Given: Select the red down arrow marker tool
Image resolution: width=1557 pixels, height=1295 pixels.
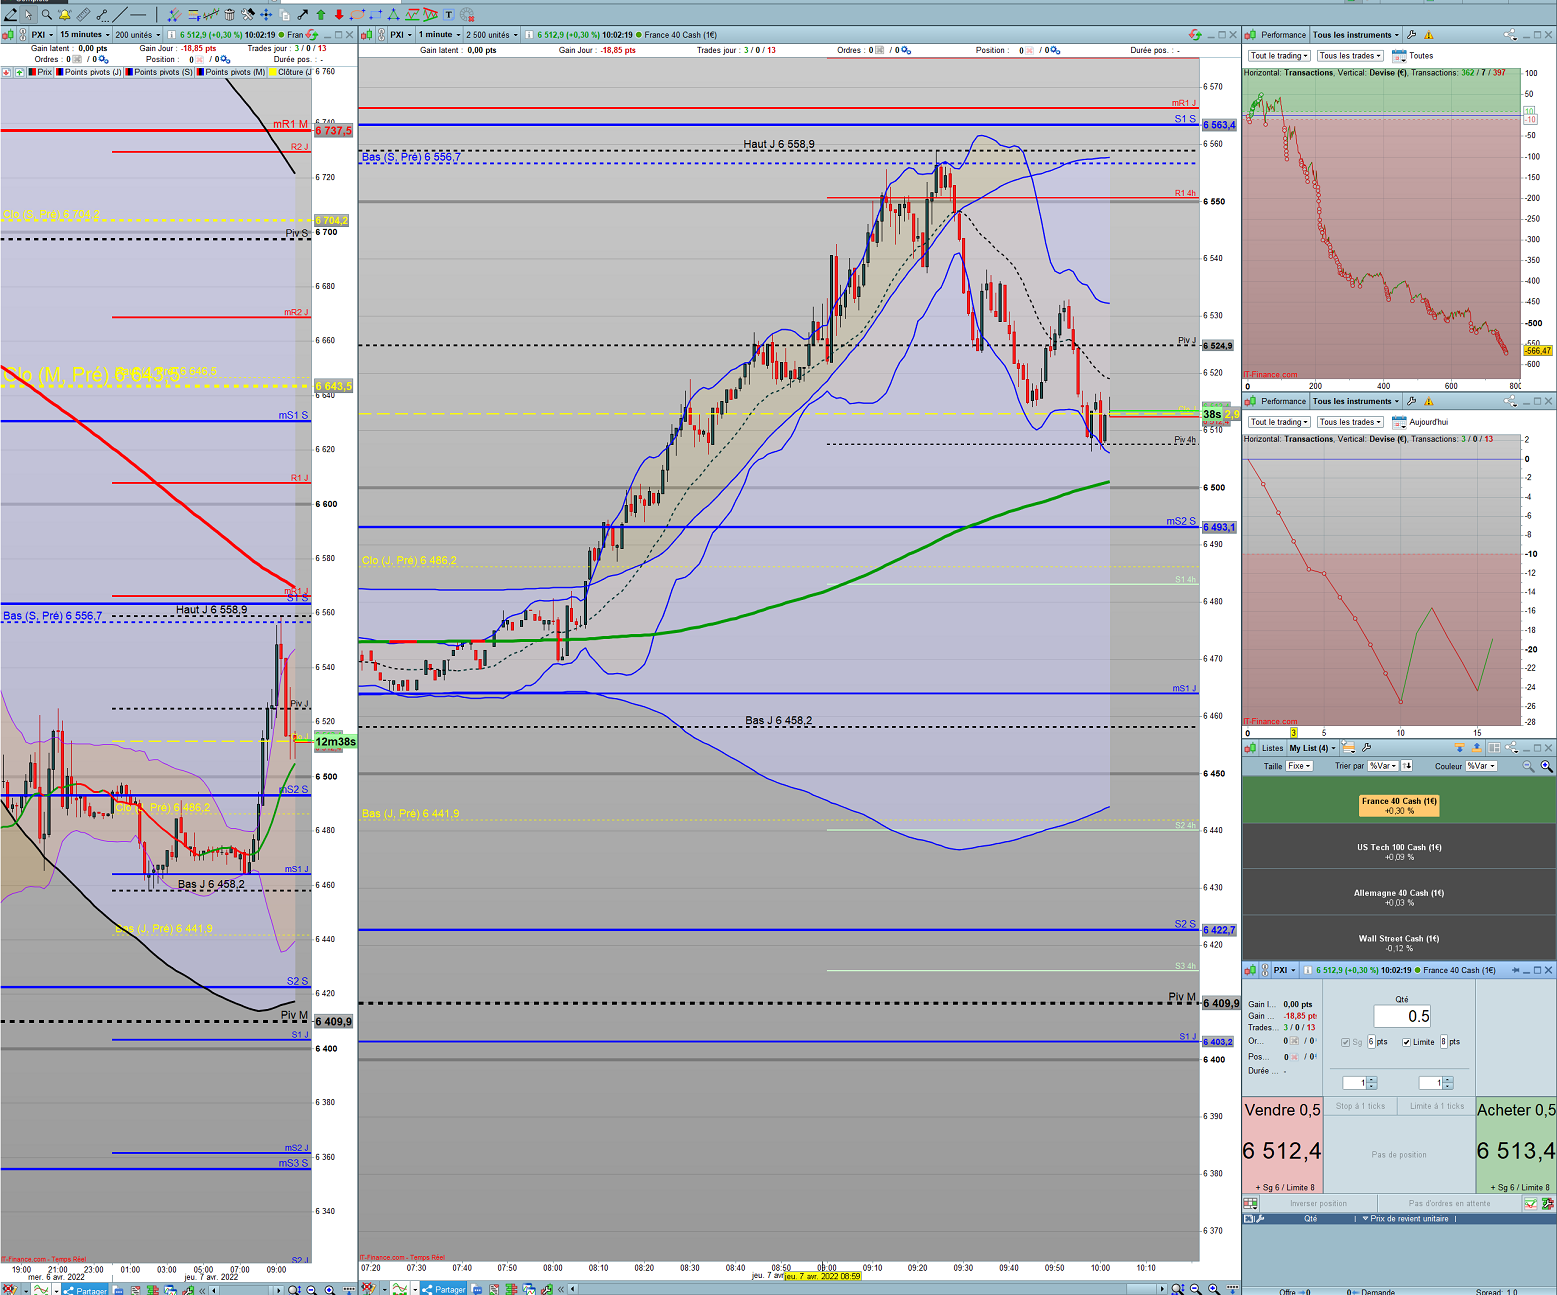Looking at the screenshot, I should point(339,15).
